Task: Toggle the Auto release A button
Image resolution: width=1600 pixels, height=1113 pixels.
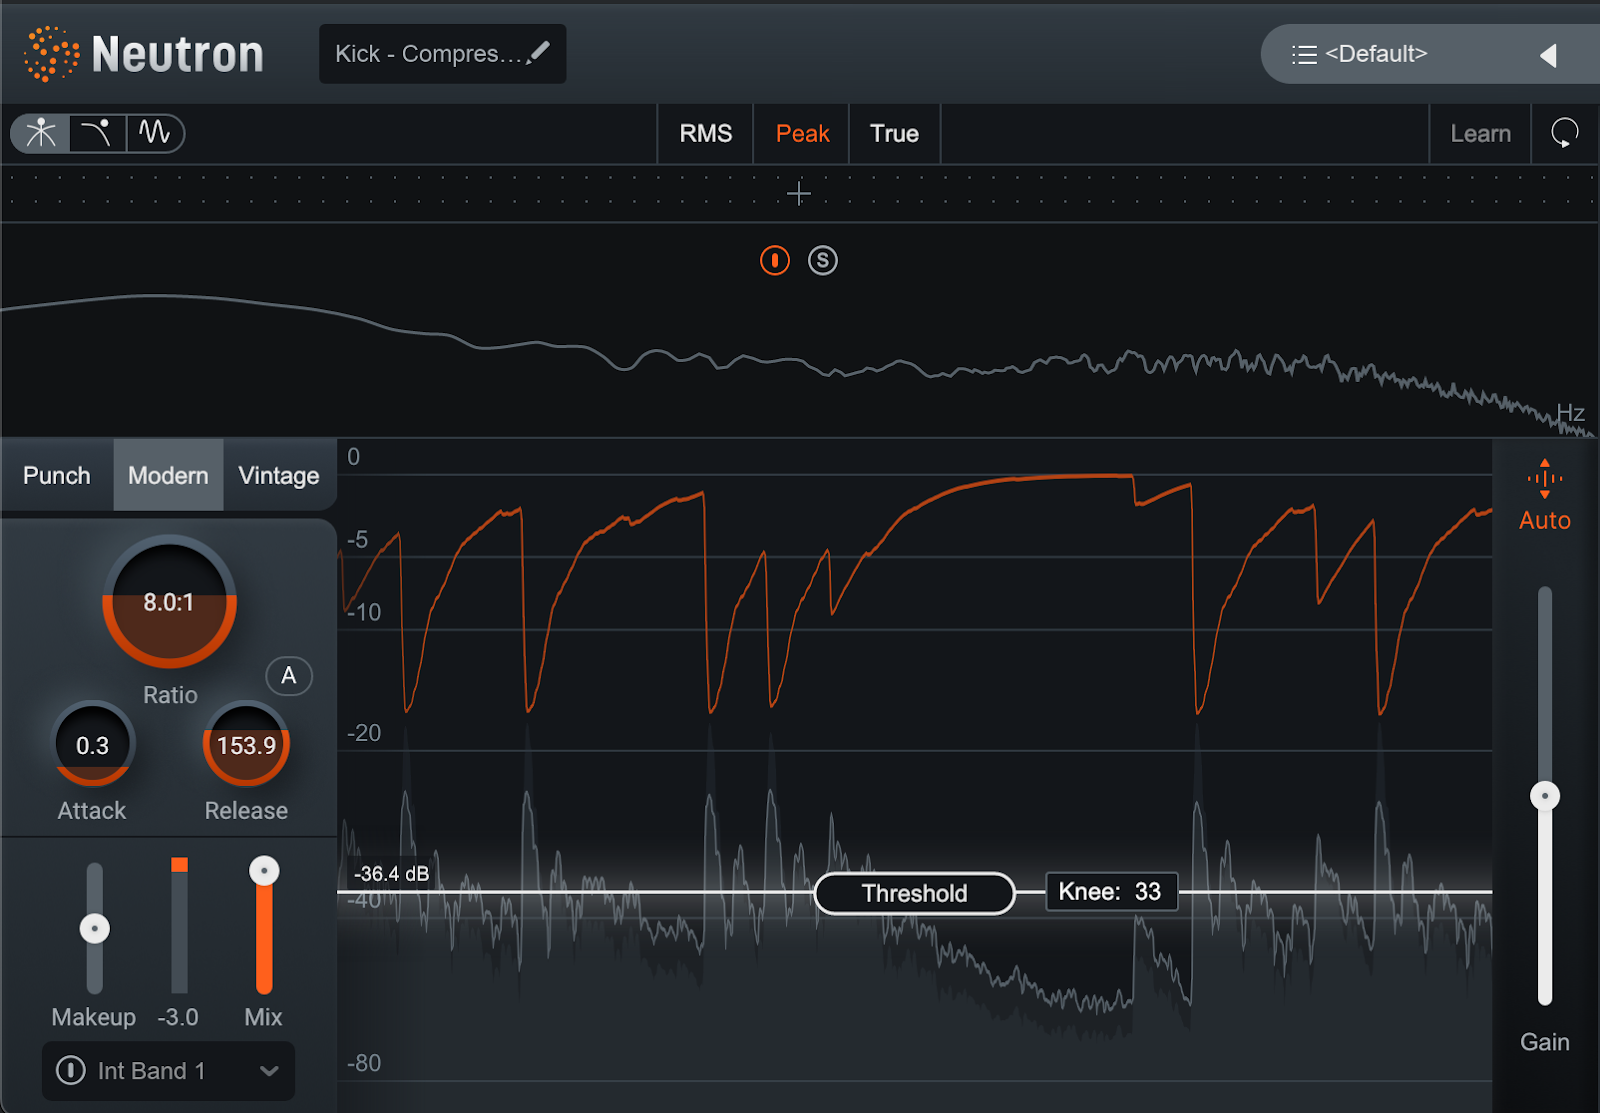Action: click(289, 676)
